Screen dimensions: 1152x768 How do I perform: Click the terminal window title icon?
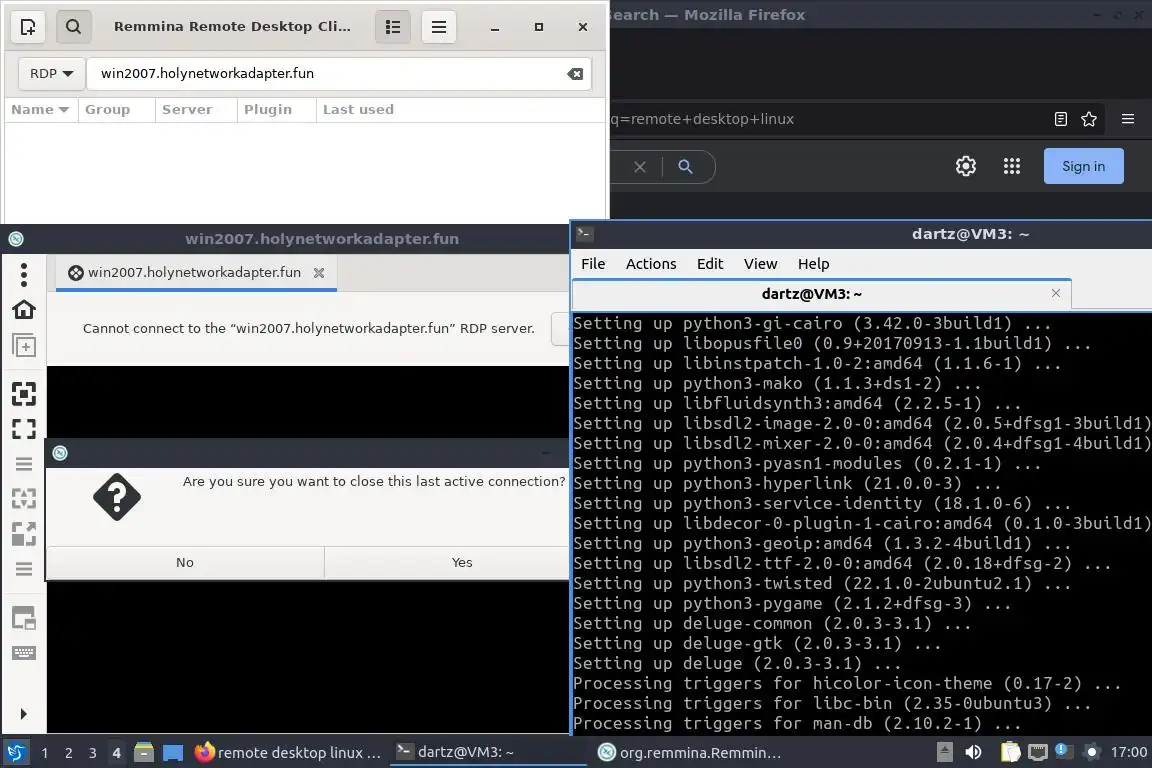(x=584, y=234)
